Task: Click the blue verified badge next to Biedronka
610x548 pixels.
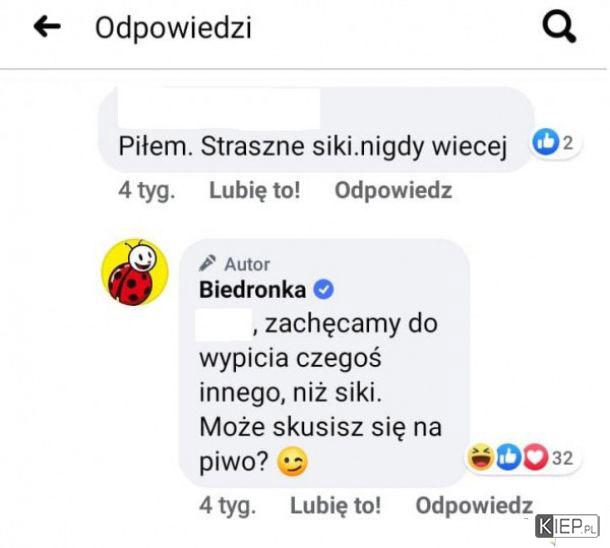Action: [x=324, y=290]
